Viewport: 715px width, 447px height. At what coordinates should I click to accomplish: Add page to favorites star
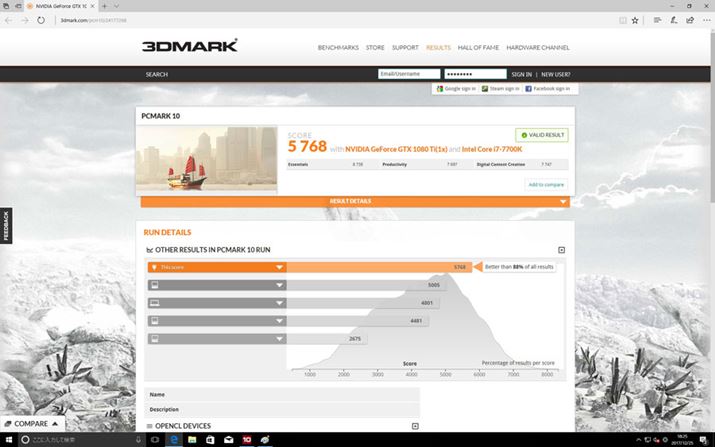coord(635,21)
